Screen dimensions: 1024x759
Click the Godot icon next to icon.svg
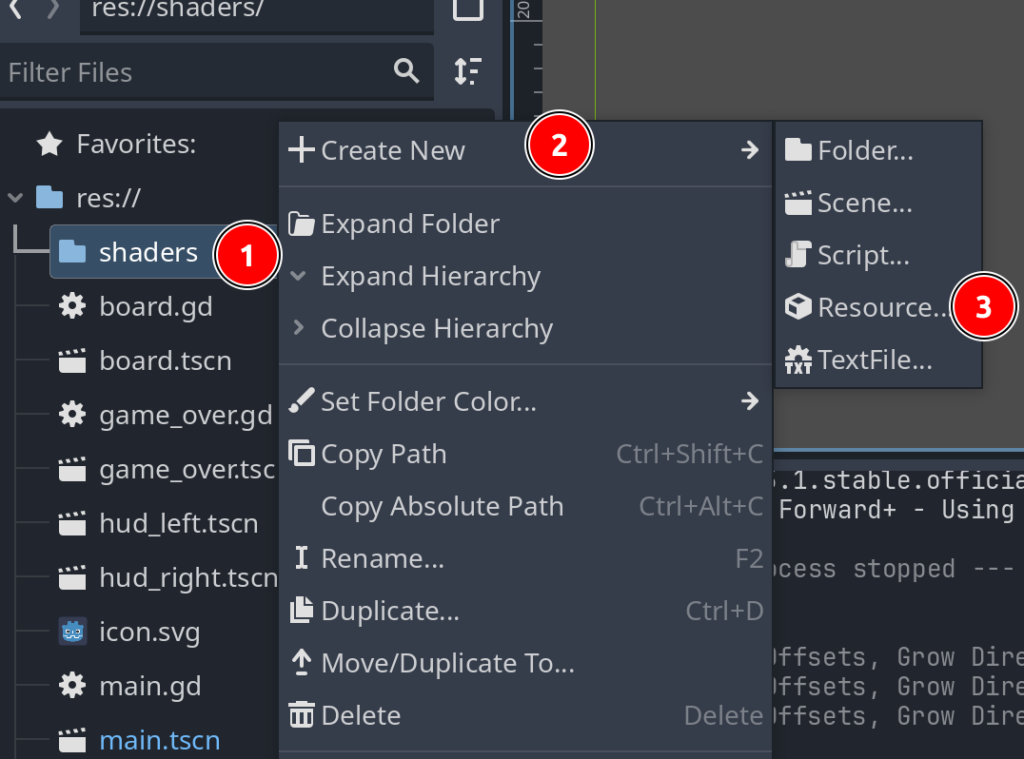click(x=72, y=632)
